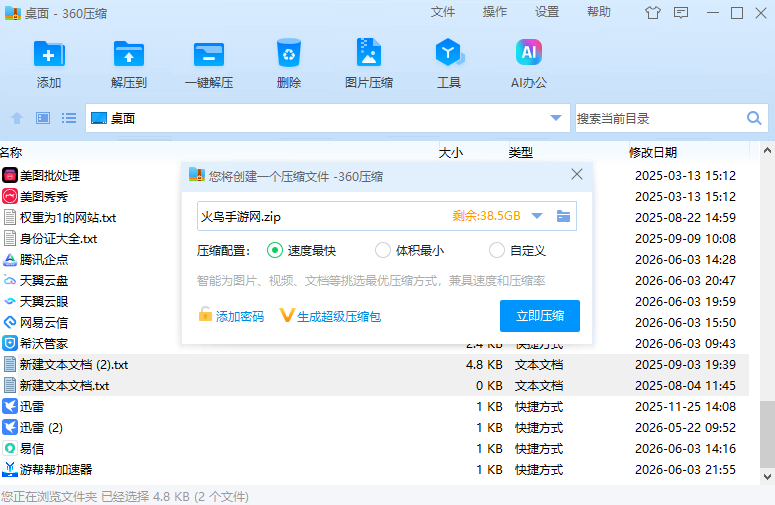
Task: Click the 腾讯企点 app icon
Action: coord(10,259)
